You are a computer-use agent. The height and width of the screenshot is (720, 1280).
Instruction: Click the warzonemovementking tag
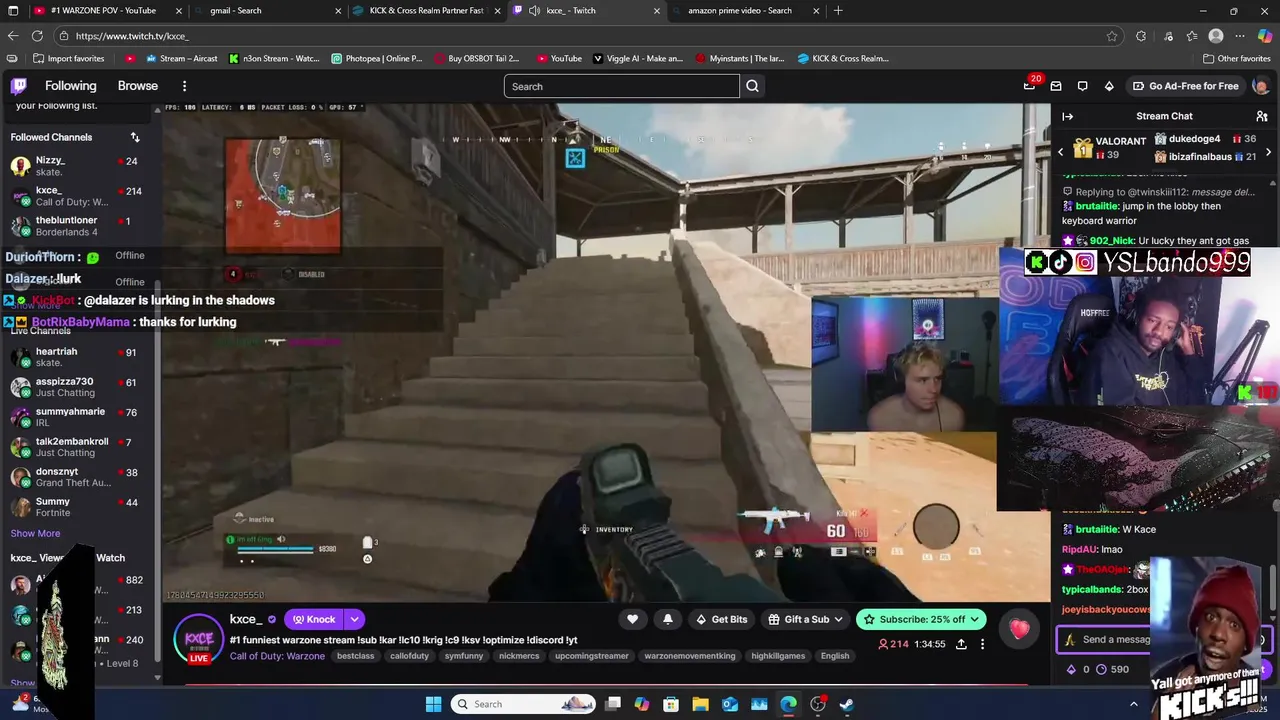coord(690,656)
